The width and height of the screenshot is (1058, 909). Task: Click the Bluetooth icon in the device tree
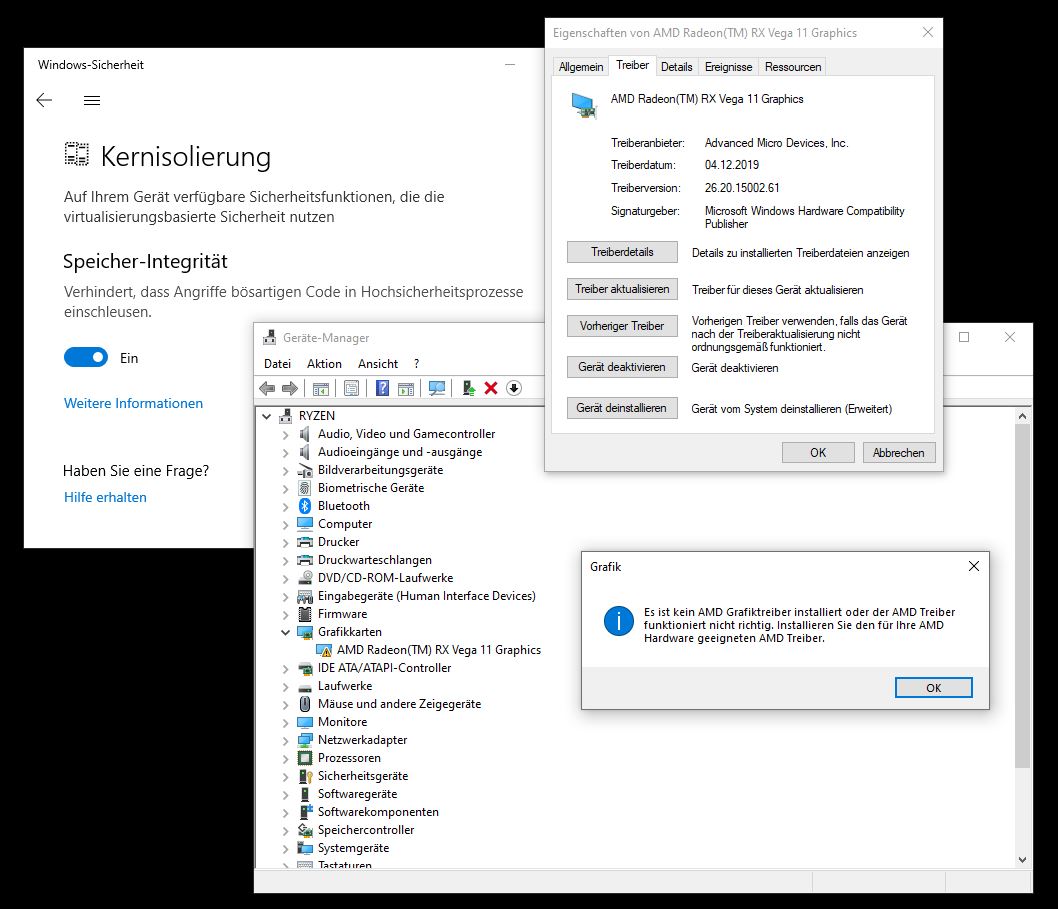click(305, 506)
